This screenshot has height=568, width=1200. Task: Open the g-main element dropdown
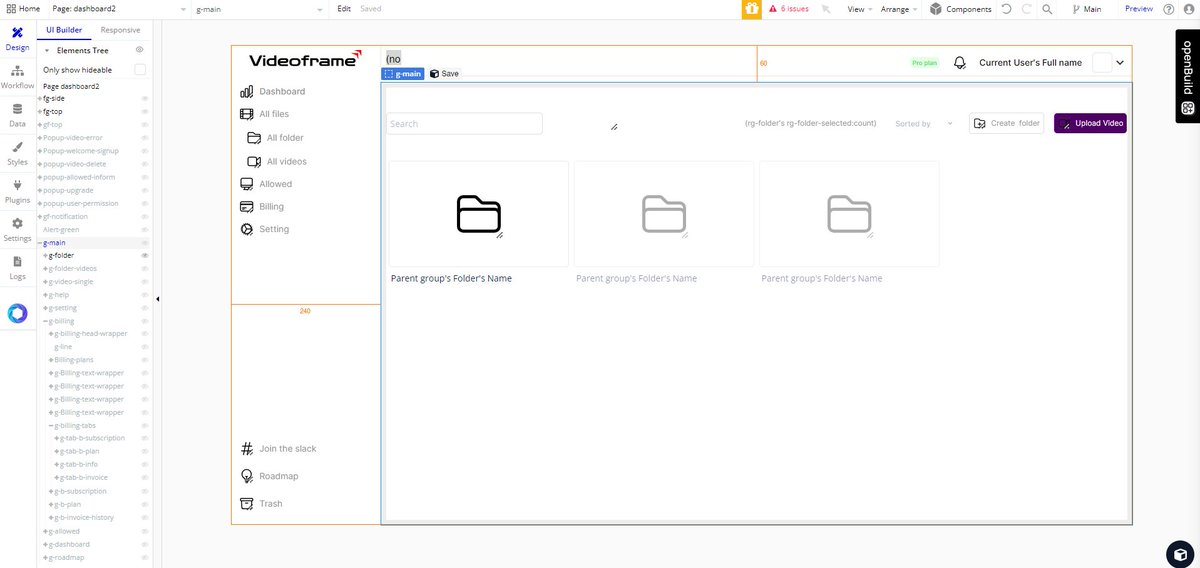click(x=258, y=9)
